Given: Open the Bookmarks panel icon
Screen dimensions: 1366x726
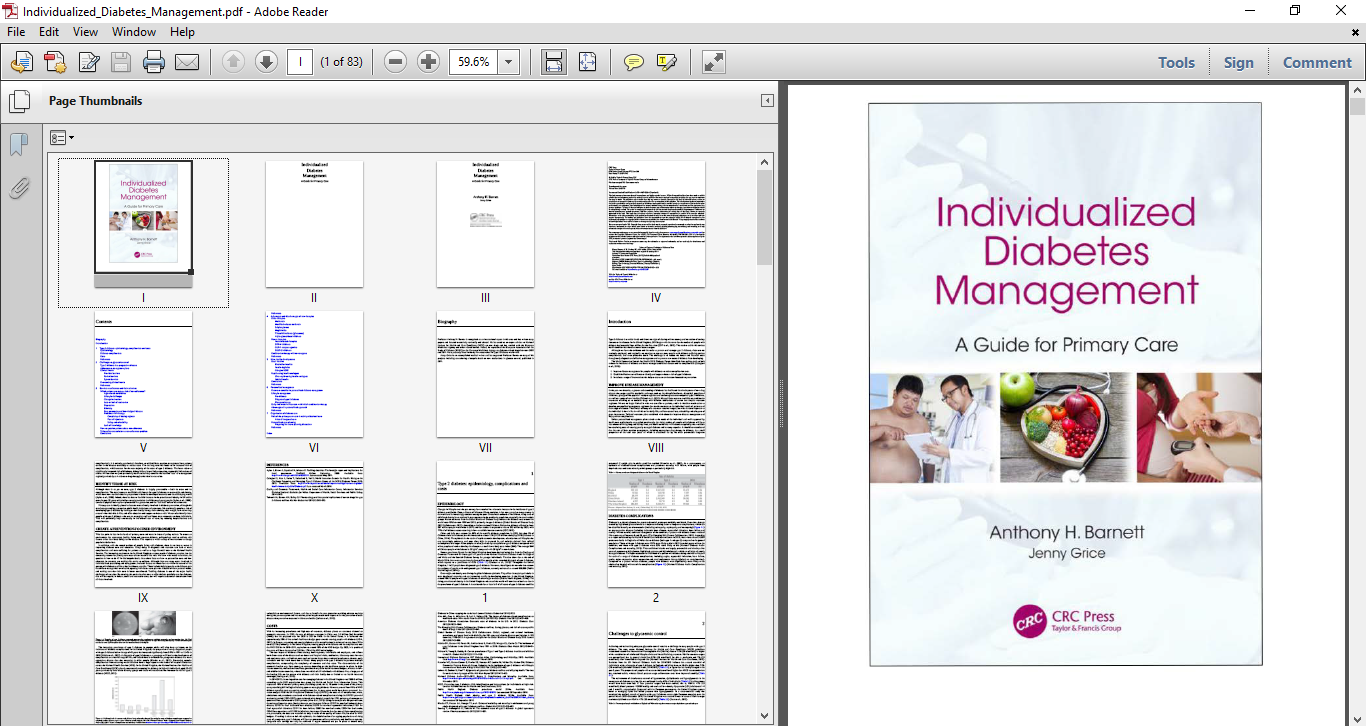Looking at the screenshot, I should [x=19, y=145].
